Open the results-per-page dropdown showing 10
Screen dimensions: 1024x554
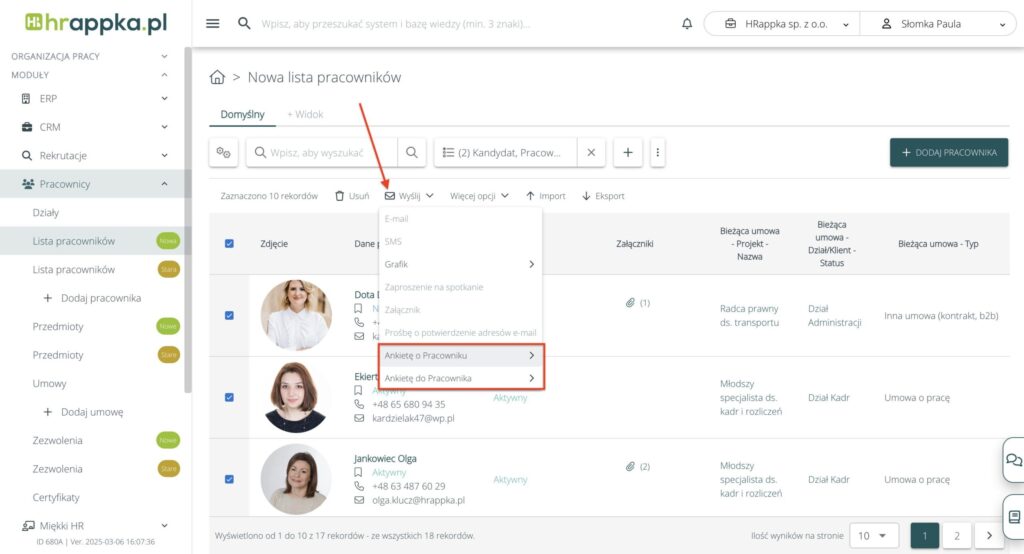(873, 536)
